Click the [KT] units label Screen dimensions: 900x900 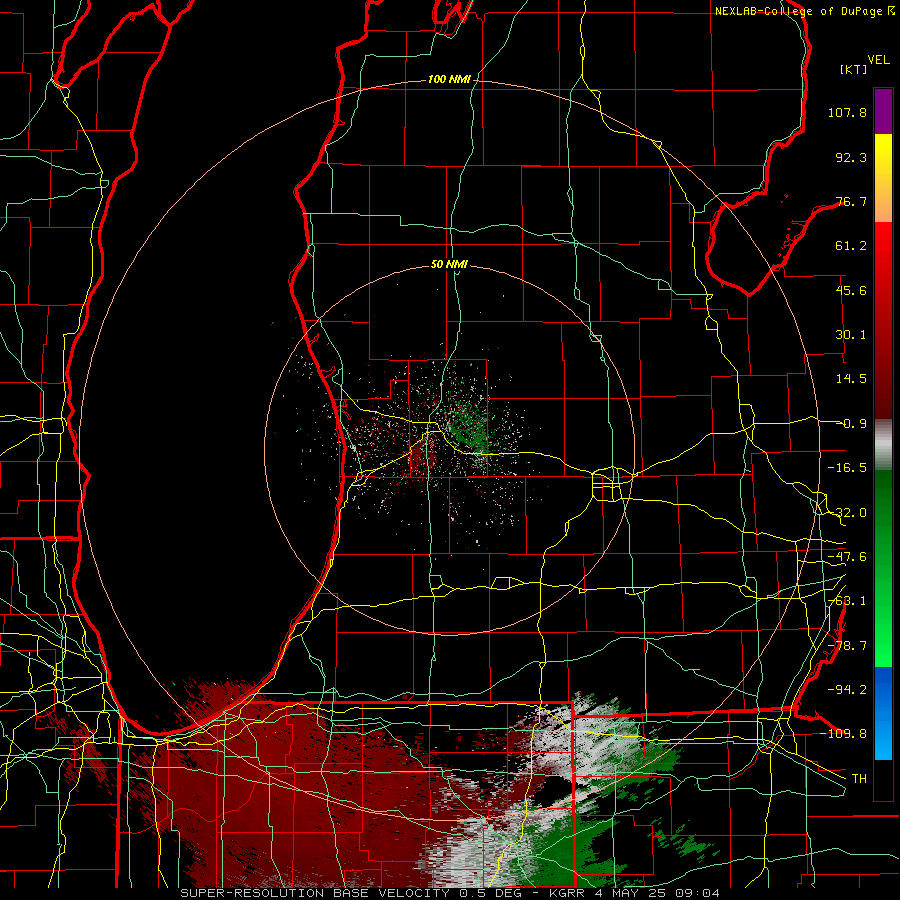pos(854,69)
